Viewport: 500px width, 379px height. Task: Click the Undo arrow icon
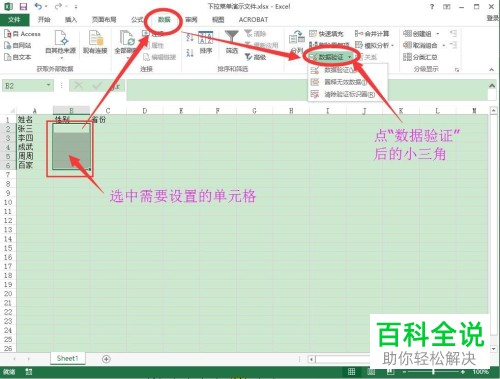(38, 6)
